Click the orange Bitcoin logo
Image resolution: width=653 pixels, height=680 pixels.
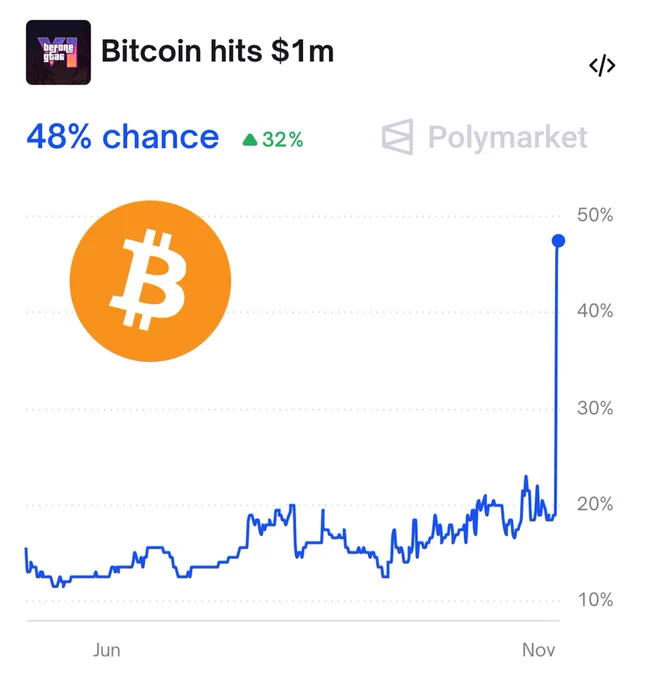click(x=150, y=281)
